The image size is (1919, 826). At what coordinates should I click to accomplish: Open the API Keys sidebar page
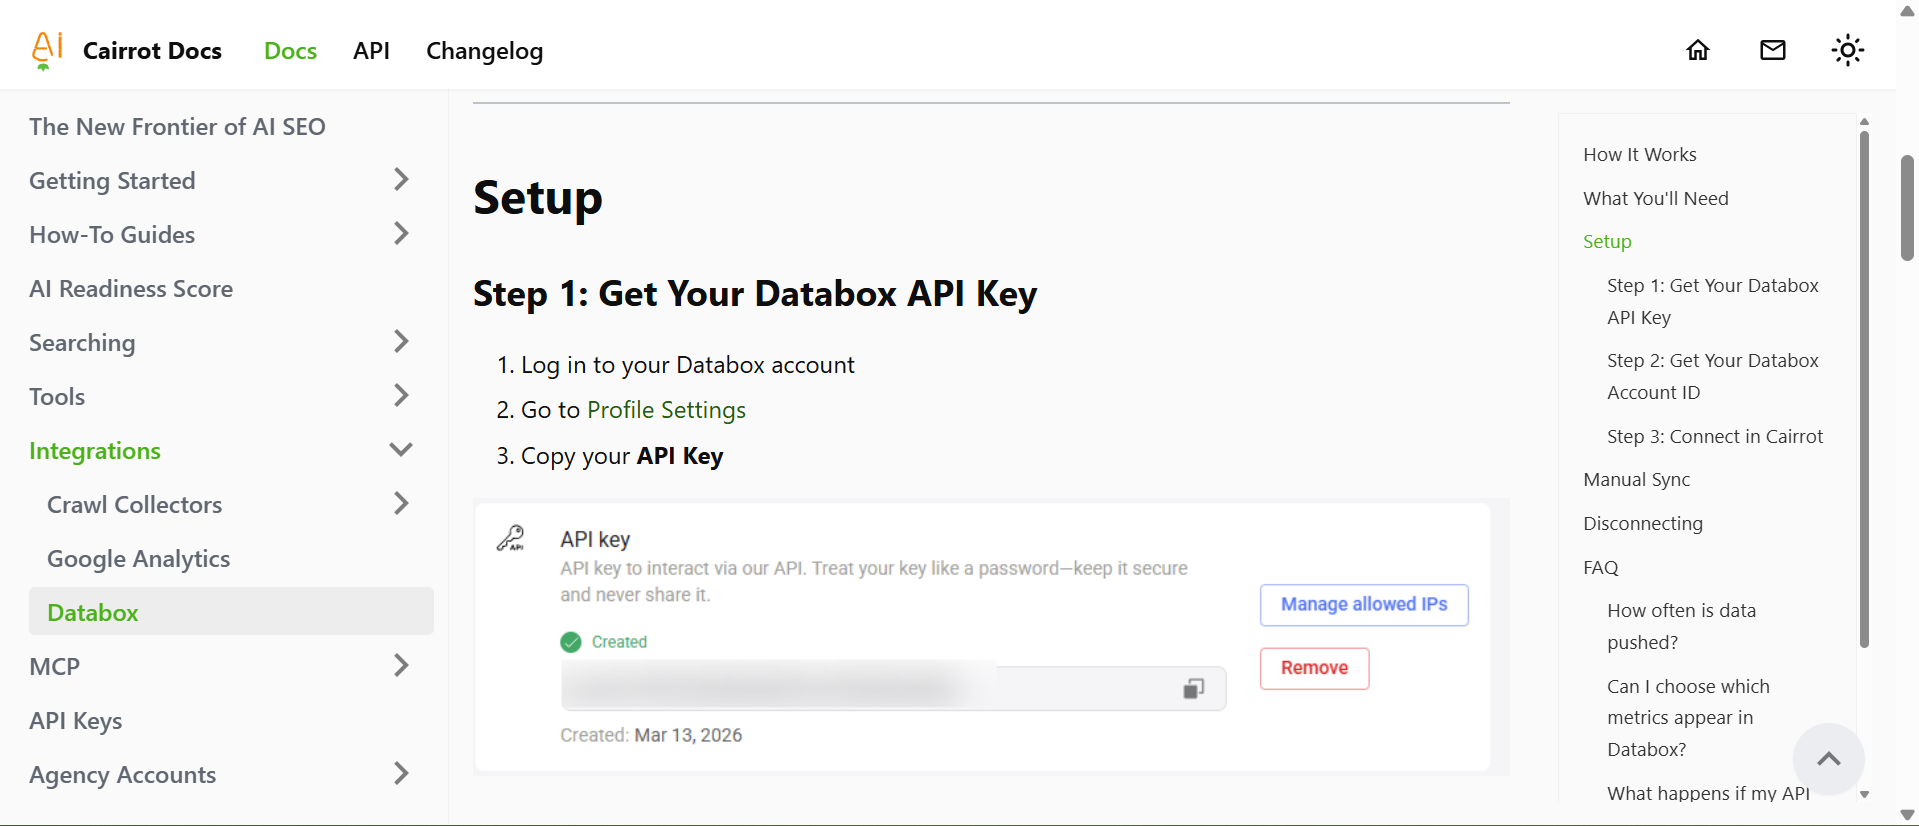pyautogui.click(x=76, y=721)
